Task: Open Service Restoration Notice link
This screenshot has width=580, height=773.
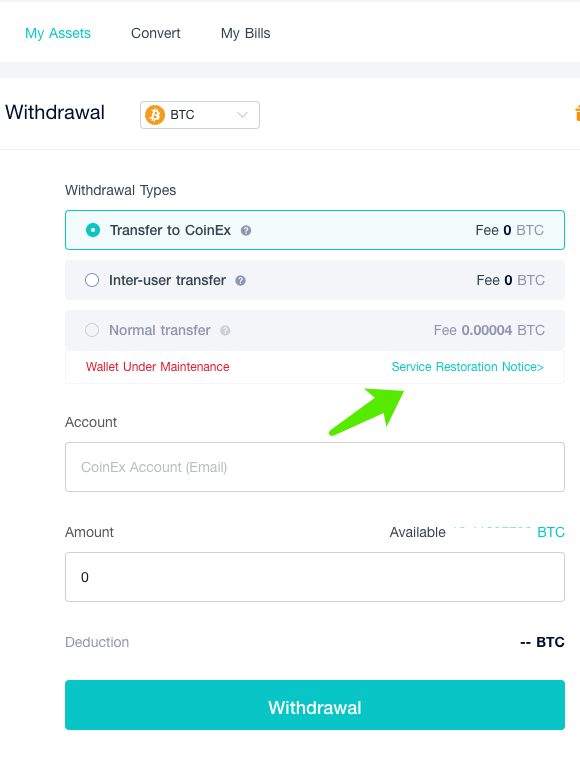Action: [x=468, y=367]
